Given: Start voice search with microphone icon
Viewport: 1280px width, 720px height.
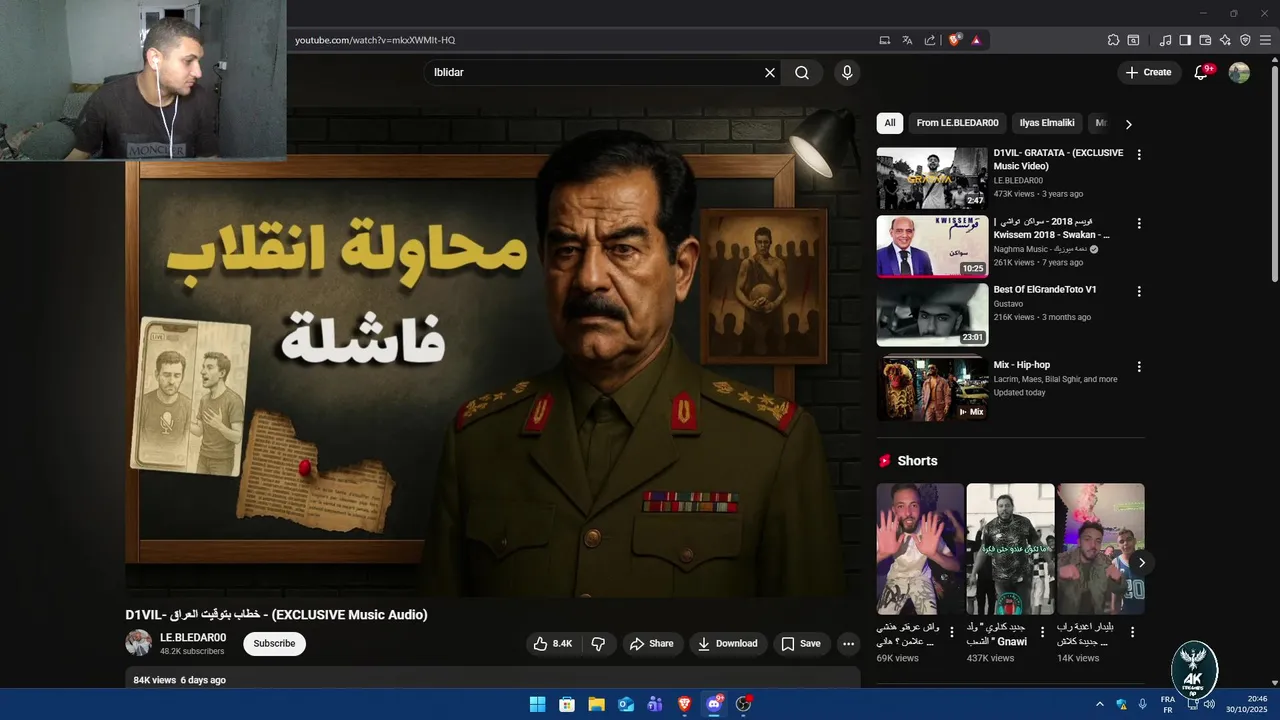Looking at the screenshot, I should tap(847, 72).
